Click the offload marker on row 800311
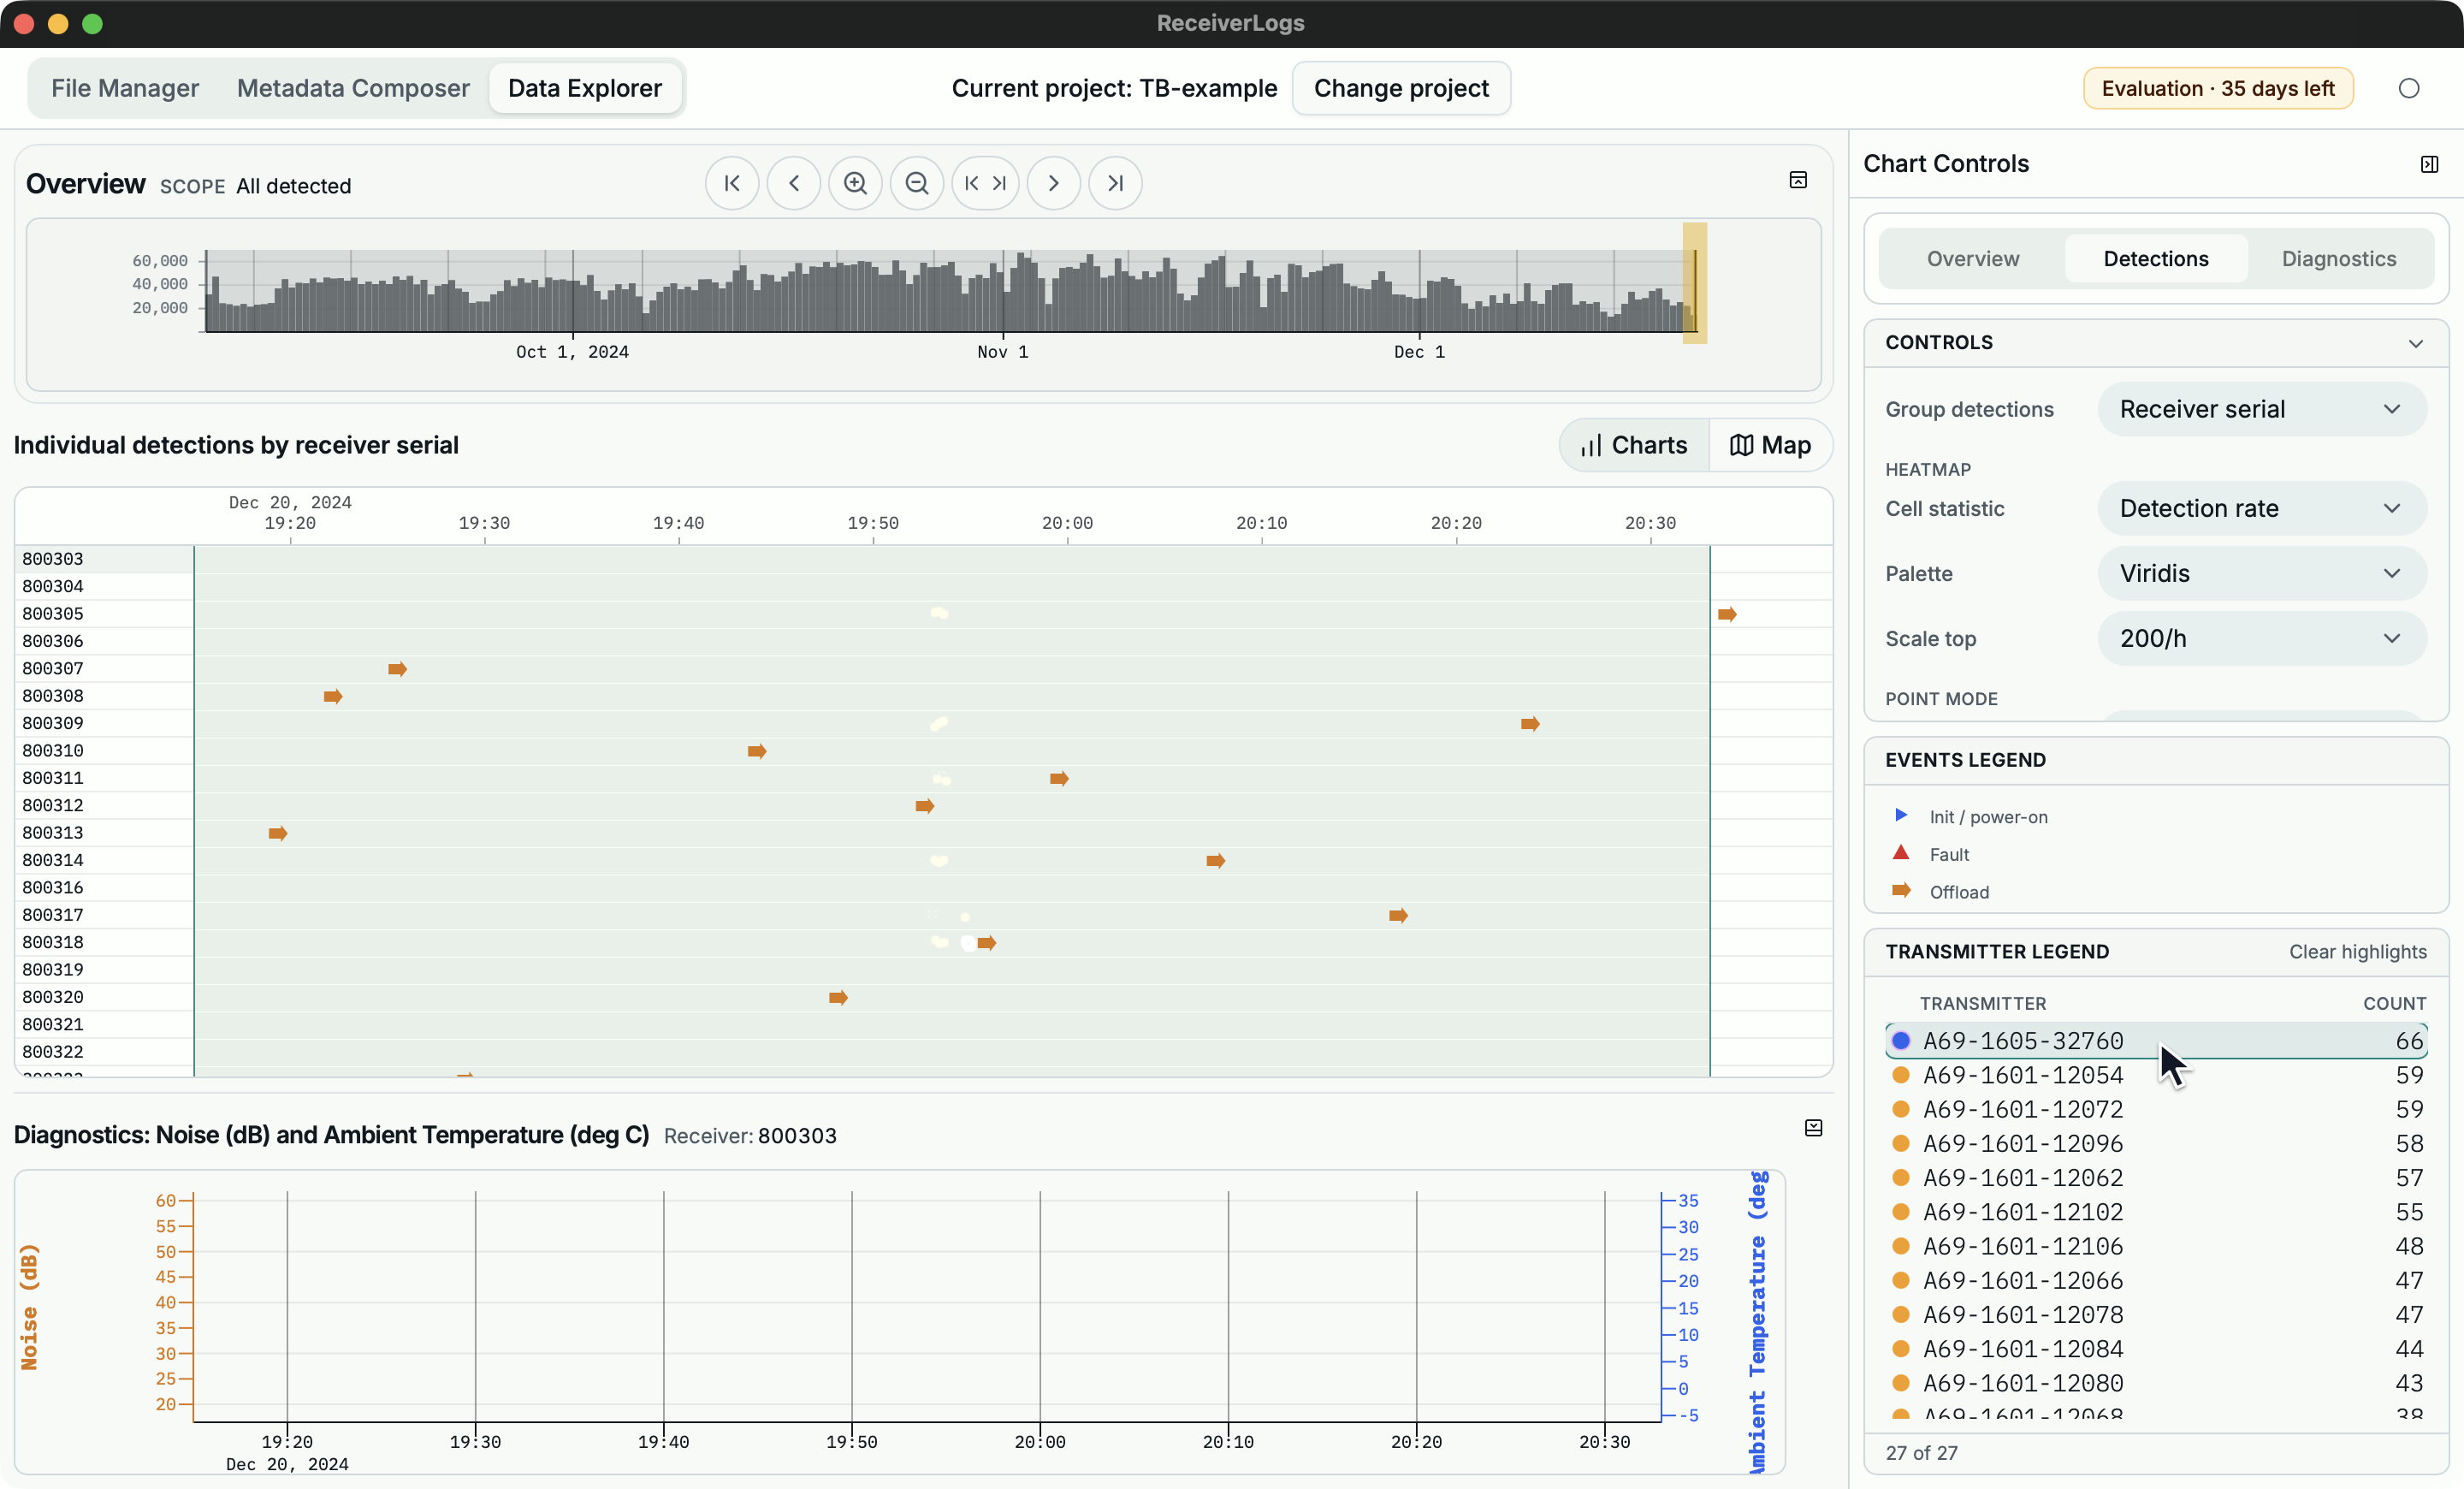2464x1489 pixels. pos(1059,778)
